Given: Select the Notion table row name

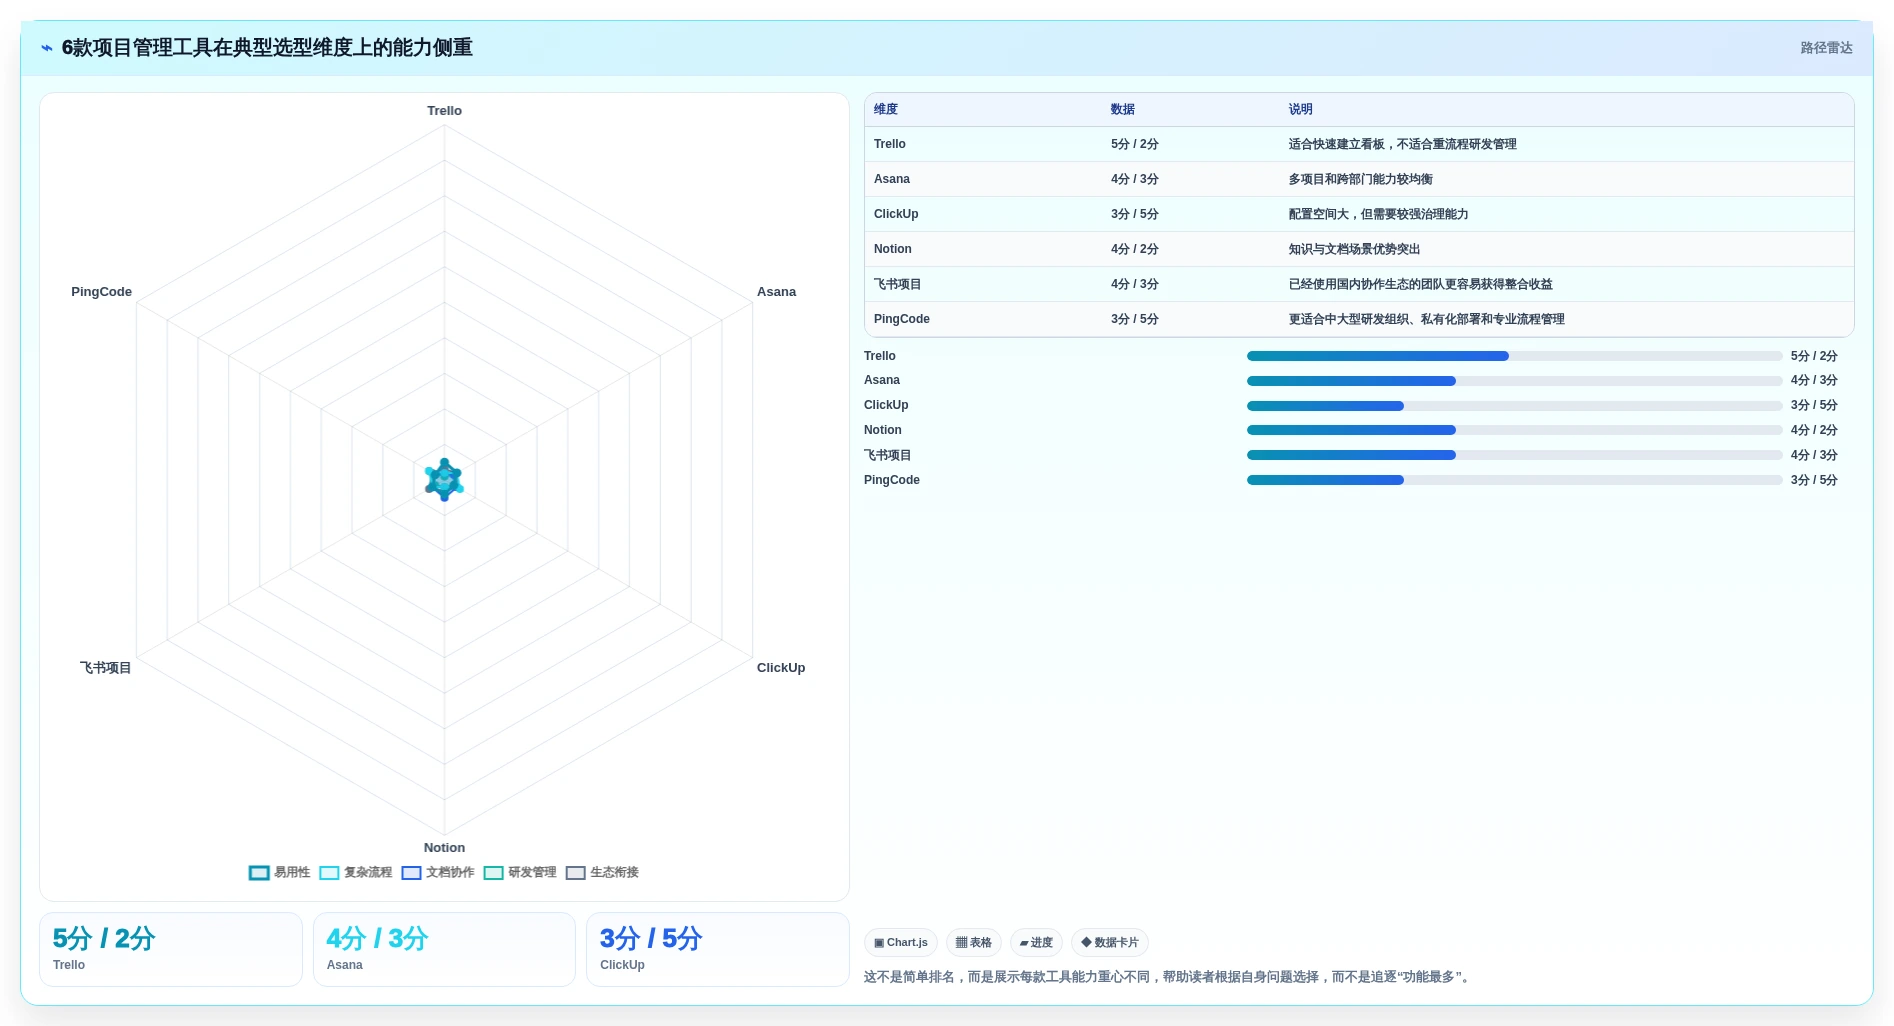Looking at the screenshot, I should click(893, 249).
